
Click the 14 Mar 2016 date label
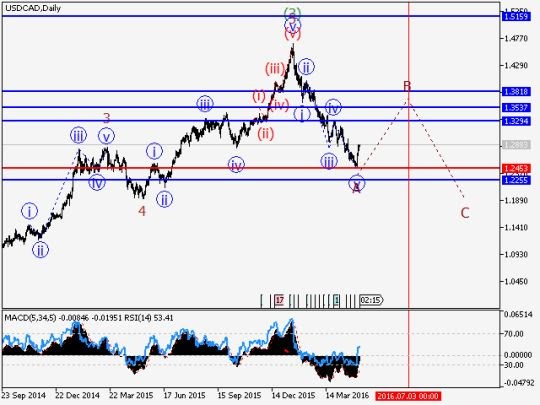point(347,395)
